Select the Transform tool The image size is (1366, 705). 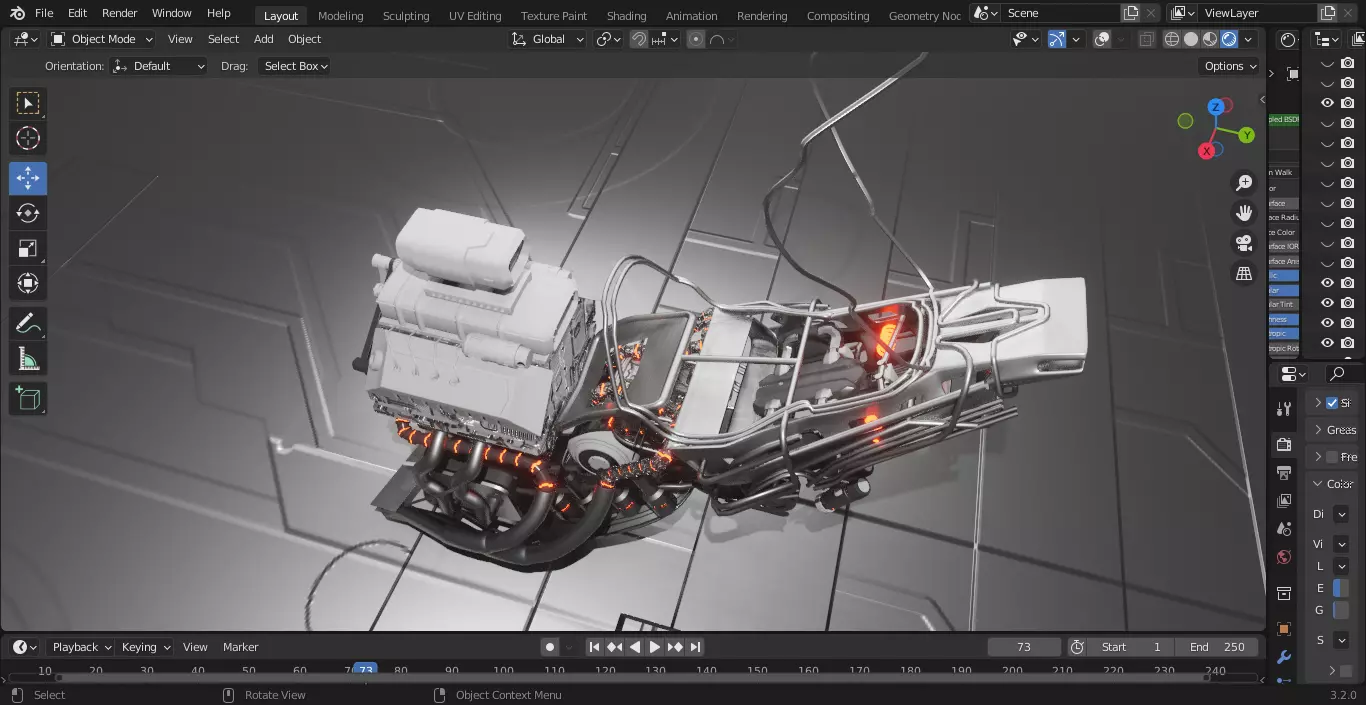coord(28,283)
